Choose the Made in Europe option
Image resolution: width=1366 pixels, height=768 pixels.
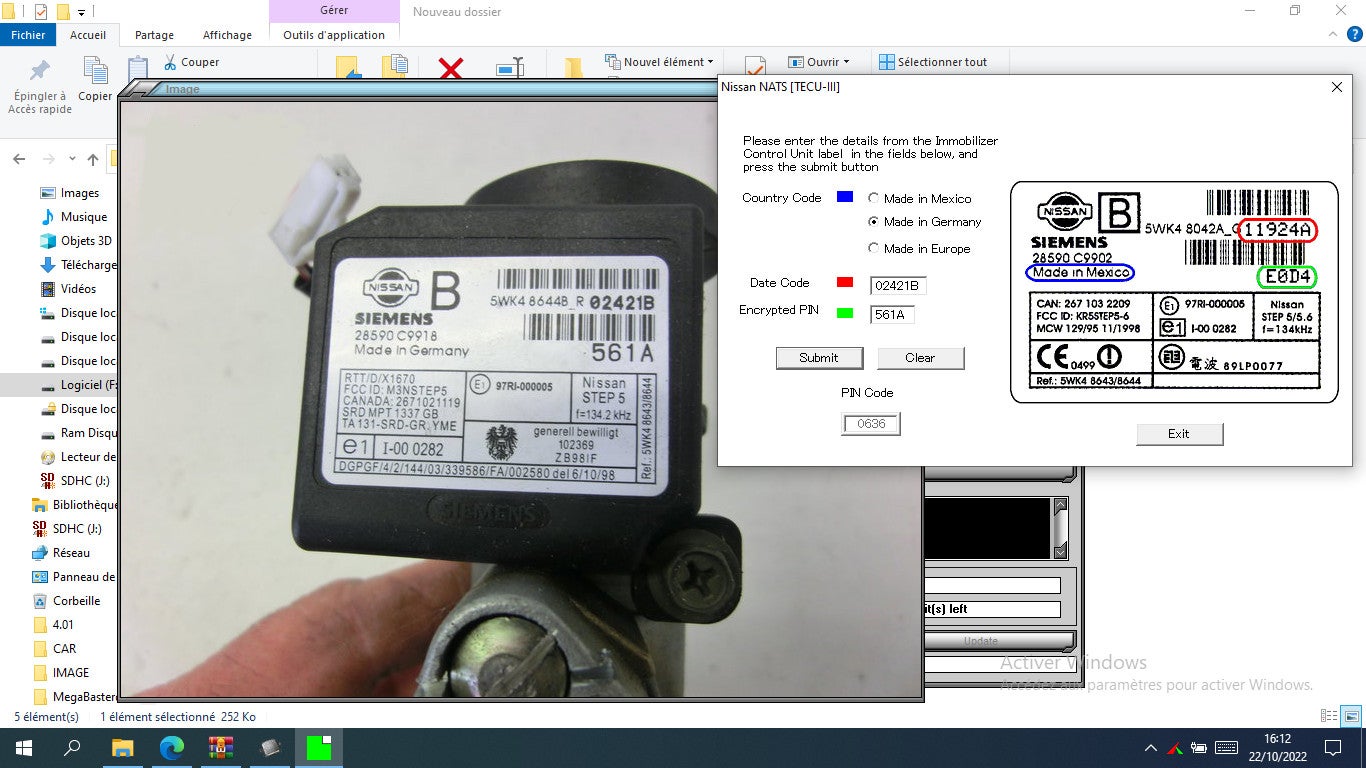click(873, 248)
